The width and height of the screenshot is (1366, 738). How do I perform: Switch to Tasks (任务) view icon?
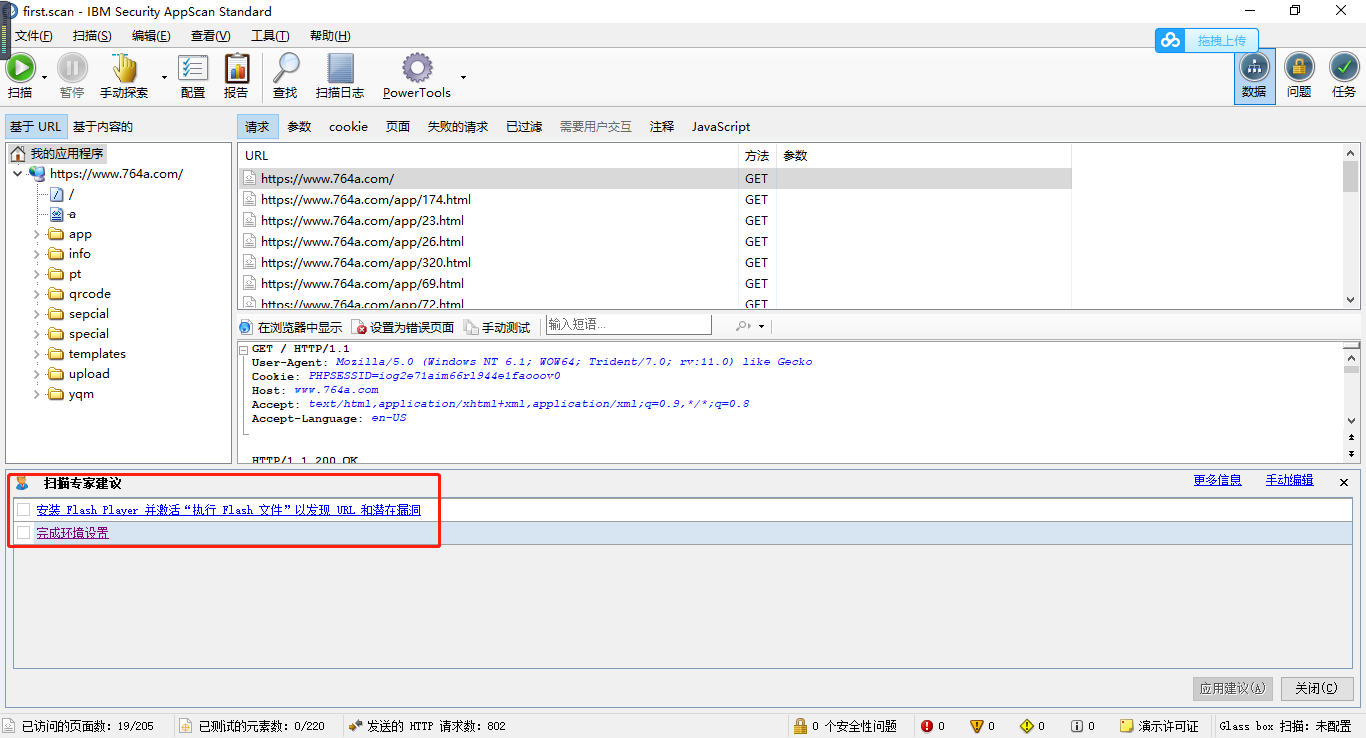coord(1344,68)
